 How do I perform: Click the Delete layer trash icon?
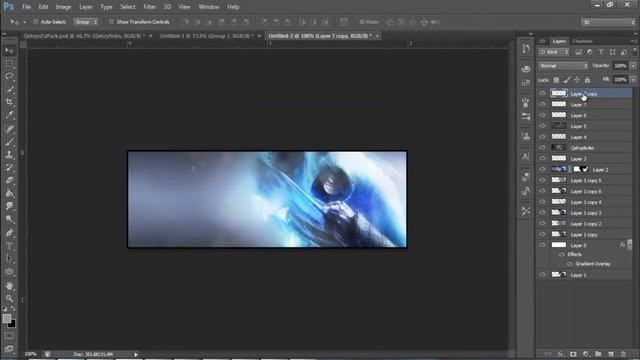pyautogui.click(x=623, y=354)
